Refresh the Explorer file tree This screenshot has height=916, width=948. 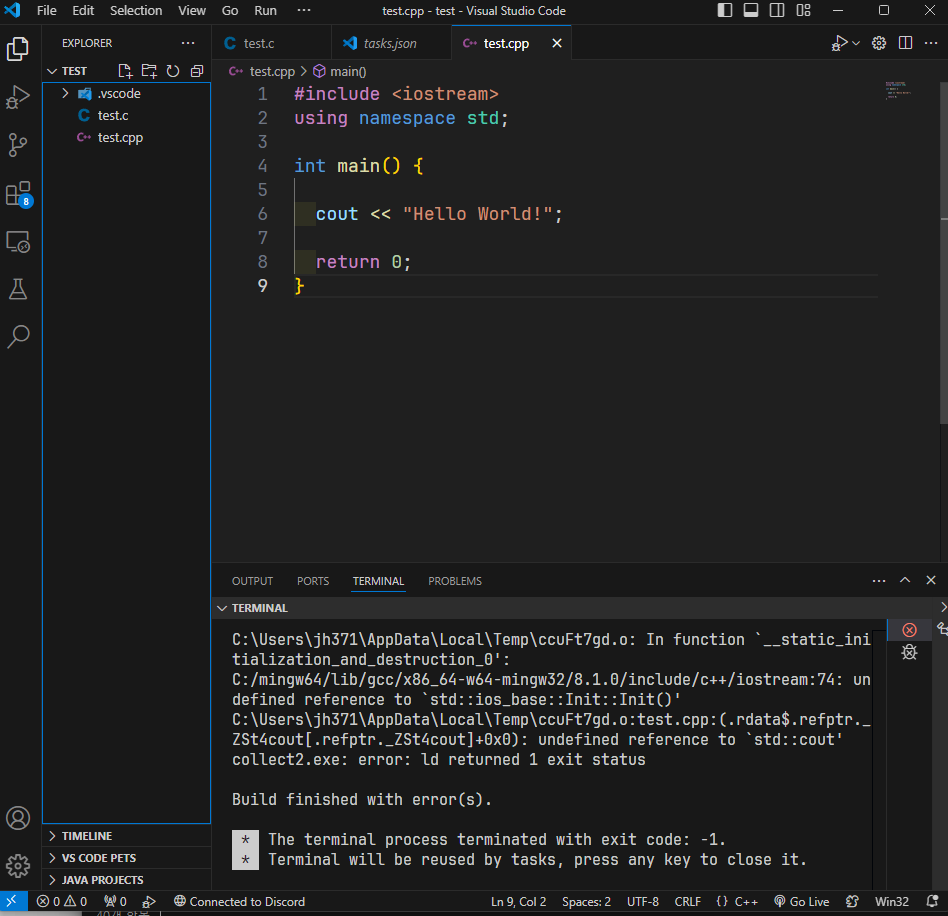(x=172, y=71)
